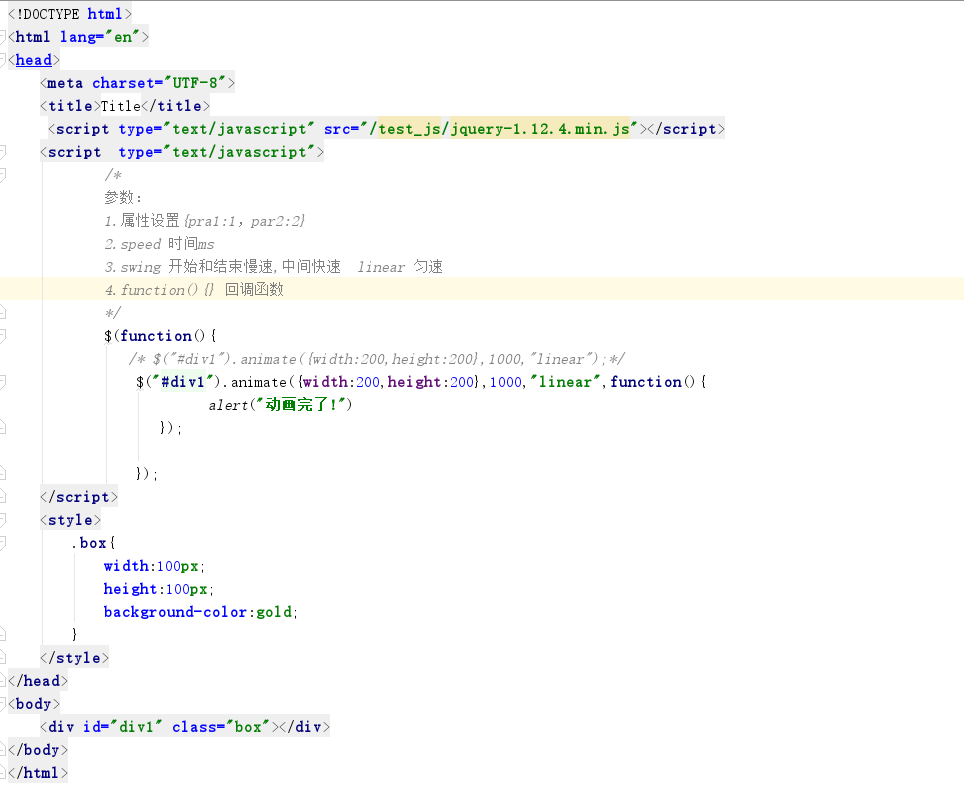Click the width:200 property in animate call
964x787 pixels.
tap(341, 382)
